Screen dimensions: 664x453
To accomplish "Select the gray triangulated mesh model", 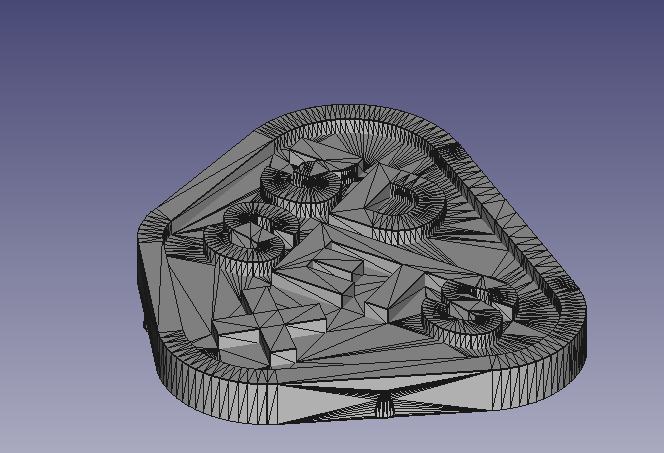I will (362, 265).
